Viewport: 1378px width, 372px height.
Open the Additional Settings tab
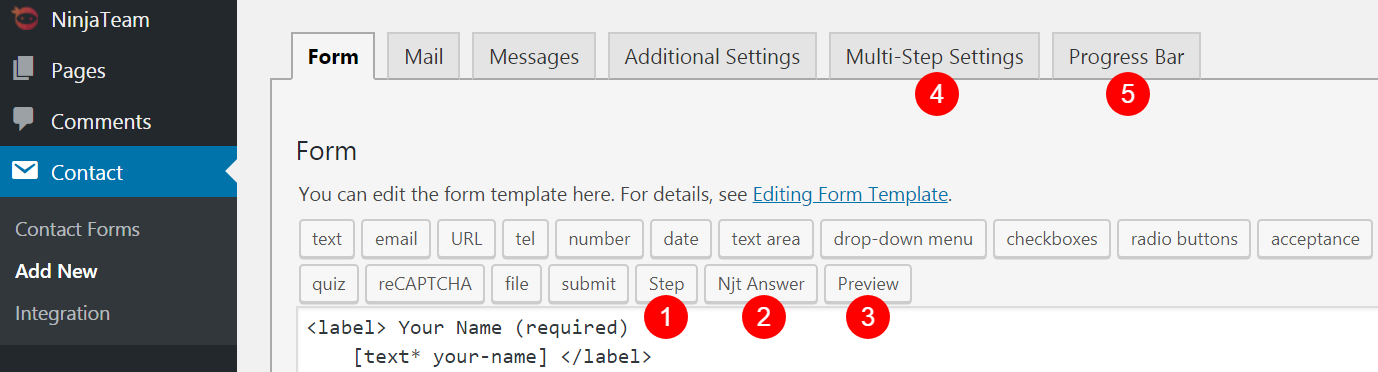tap(712, 57)
